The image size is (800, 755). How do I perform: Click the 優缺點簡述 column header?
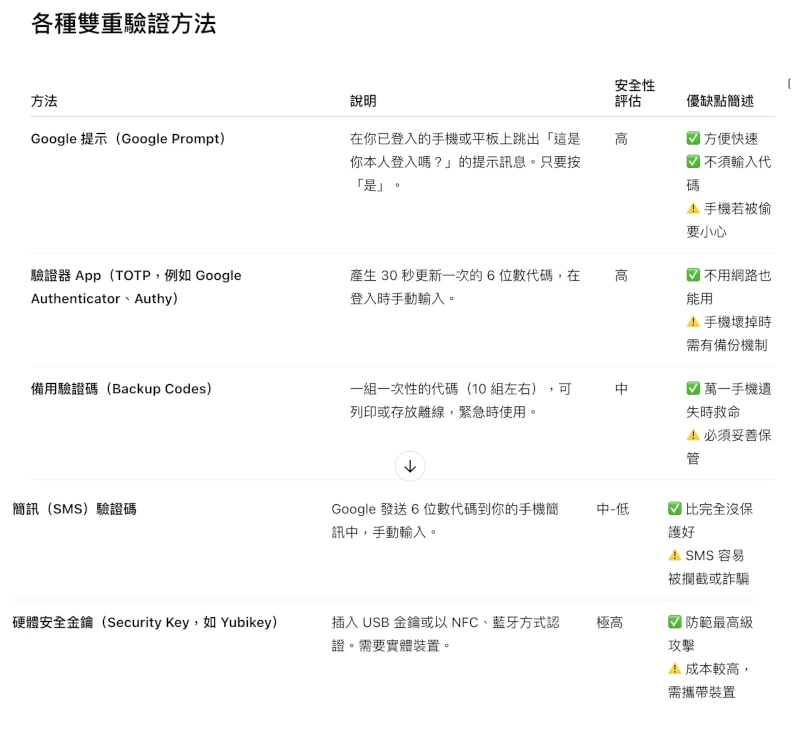tap(720, 101)
